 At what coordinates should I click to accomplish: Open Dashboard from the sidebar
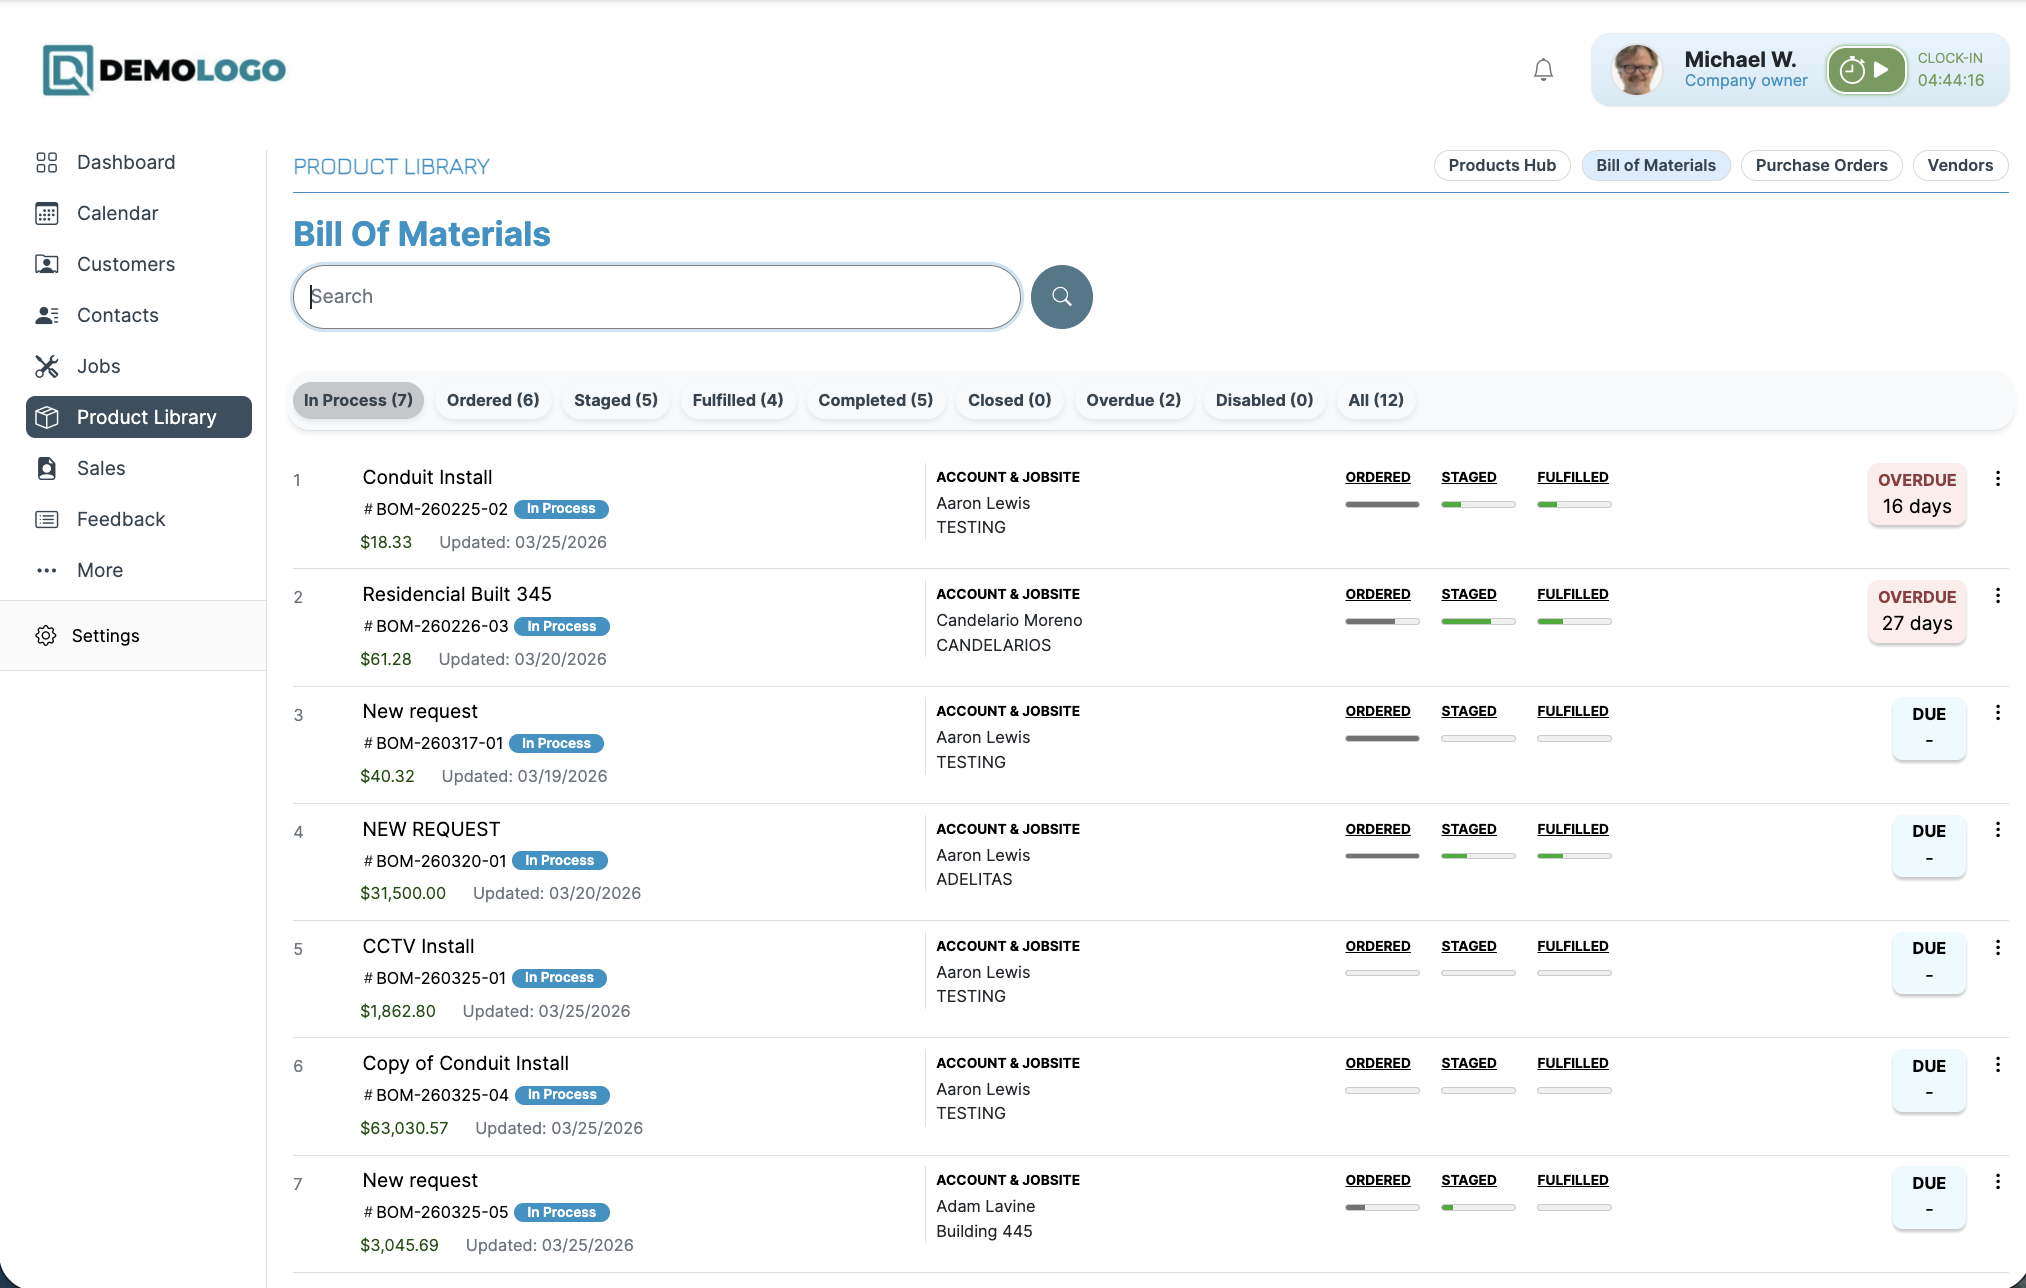[x=125, y=162]
